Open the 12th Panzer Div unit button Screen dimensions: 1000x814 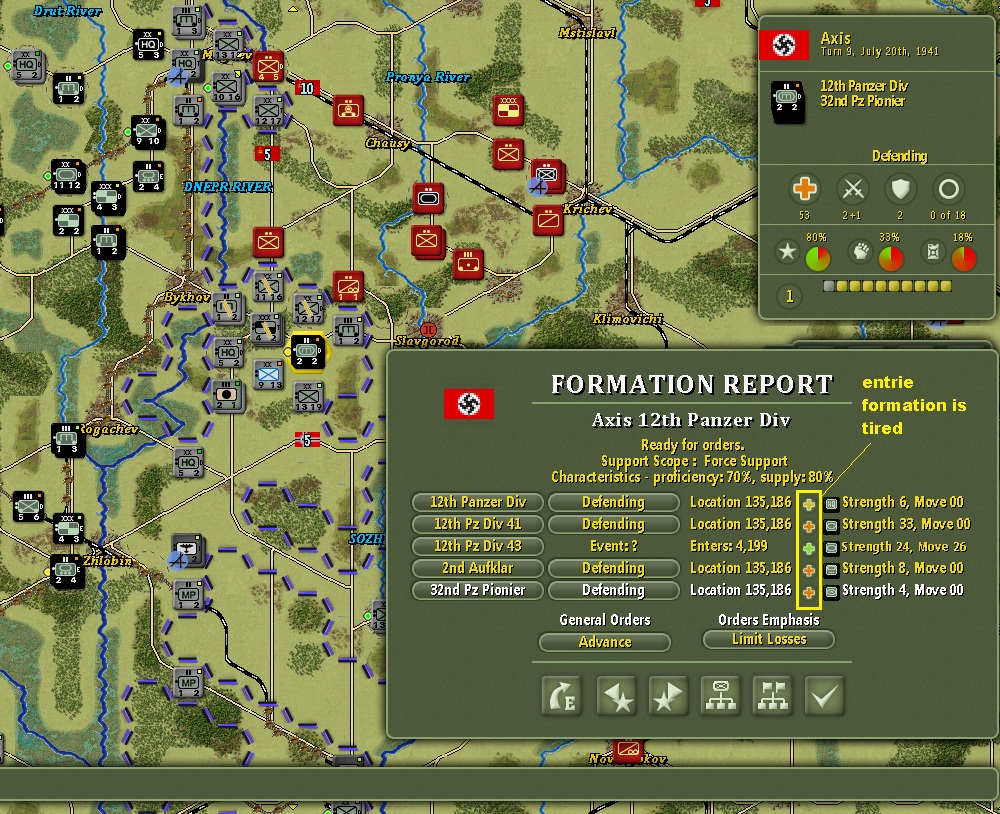[x=478, y=502]
